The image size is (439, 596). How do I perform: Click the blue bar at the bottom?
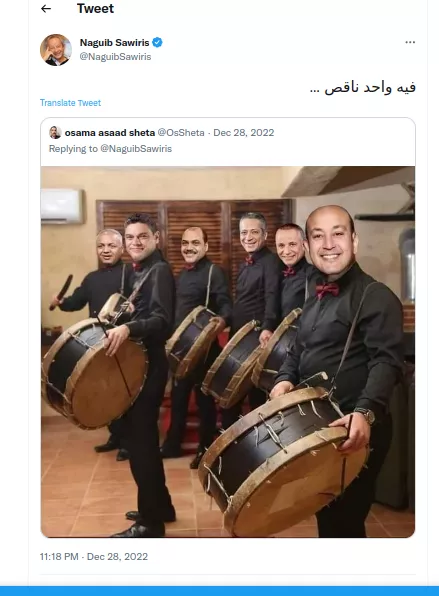(219, 591)
